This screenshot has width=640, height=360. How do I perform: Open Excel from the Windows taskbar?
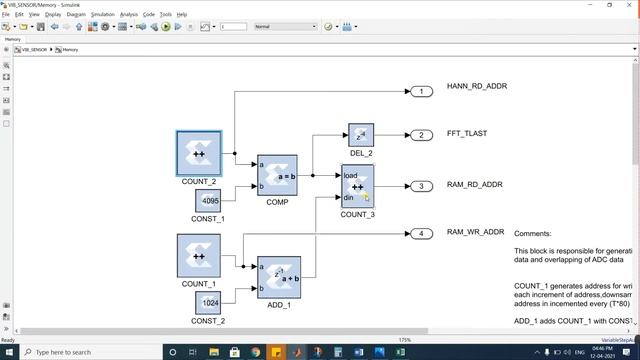point(400,352)
